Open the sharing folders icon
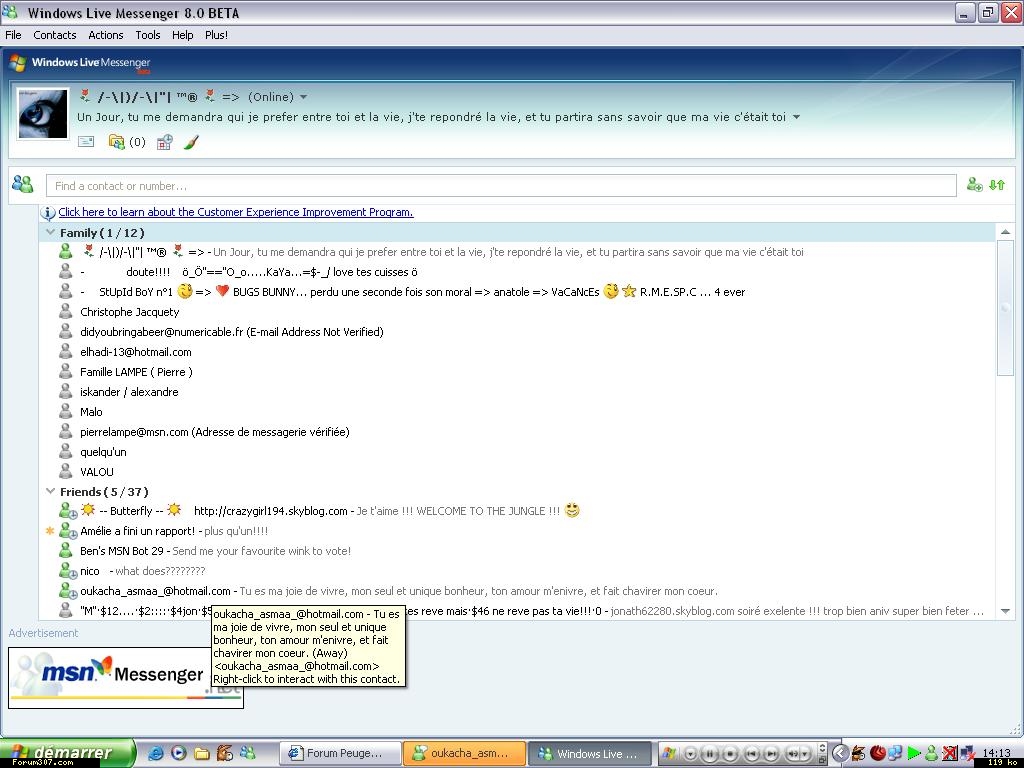Screen dimensions: 1024x768 116,142
